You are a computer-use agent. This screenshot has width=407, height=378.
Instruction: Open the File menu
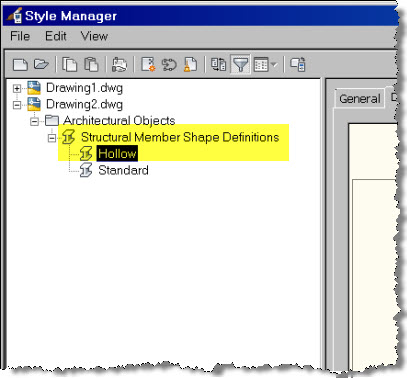point(20,36)
